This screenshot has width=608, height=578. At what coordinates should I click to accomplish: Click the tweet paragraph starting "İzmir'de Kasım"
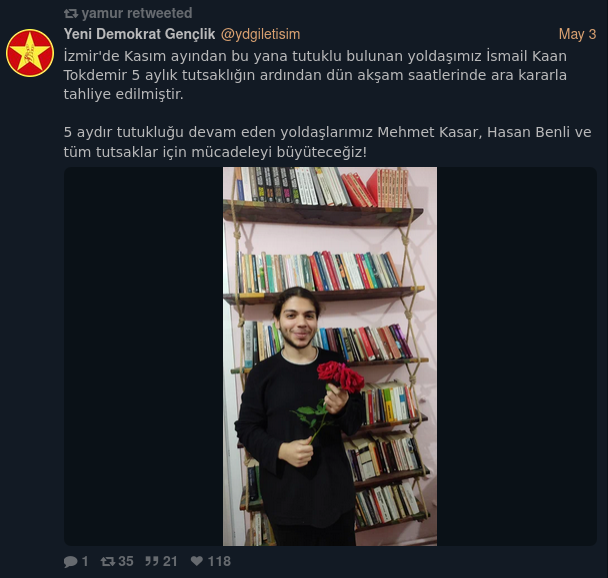click(315, 75)
